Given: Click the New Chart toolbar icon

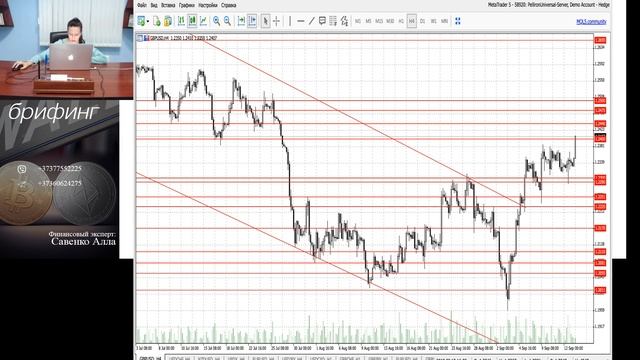Looking at the screenshot, I should [141, 21].
